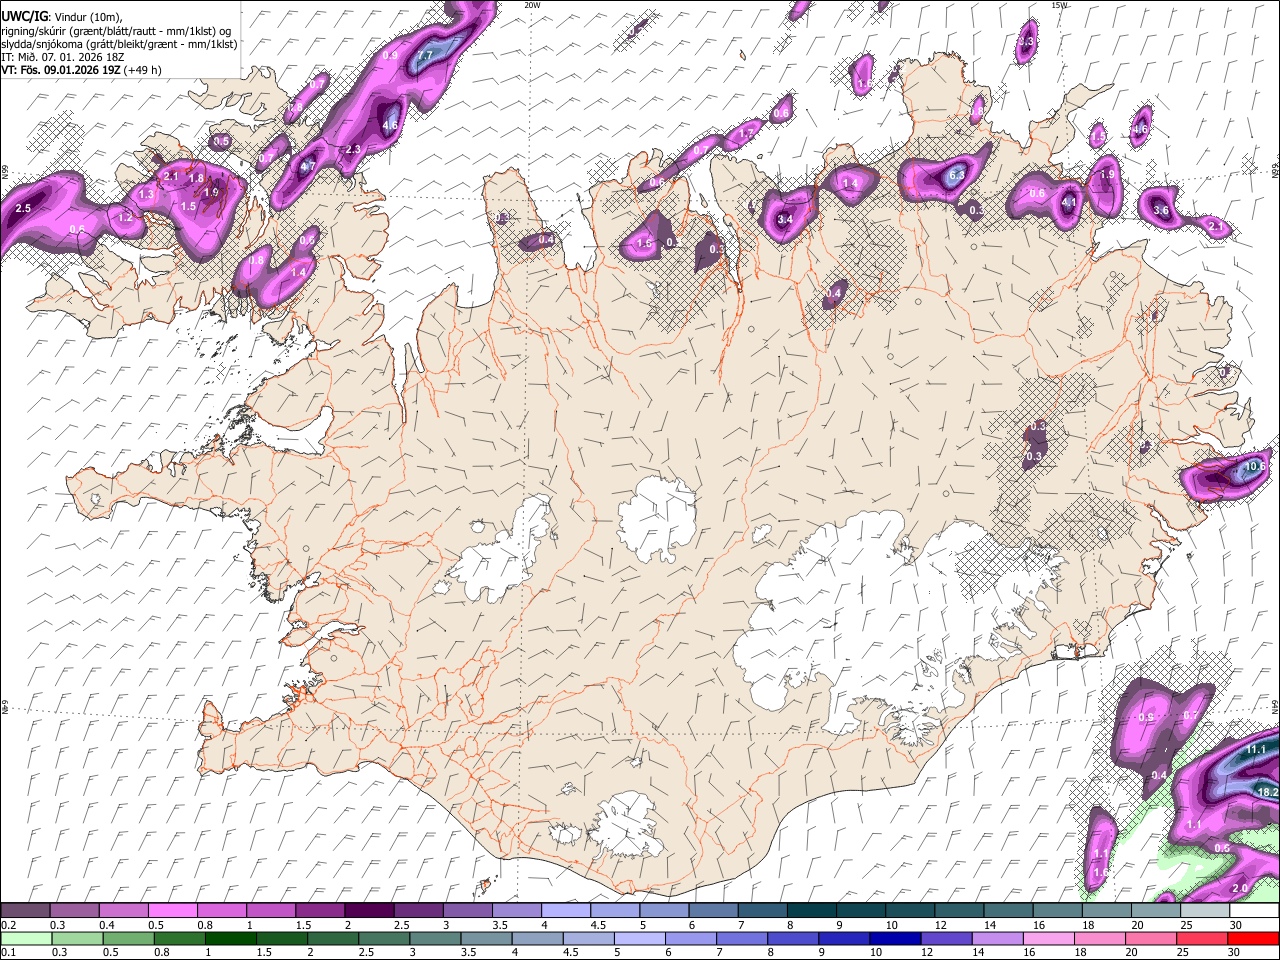The image size is (1280, 960).
Task: Select the 4.1 precipitation label in northeast
Action: (x=1069, y=202)
